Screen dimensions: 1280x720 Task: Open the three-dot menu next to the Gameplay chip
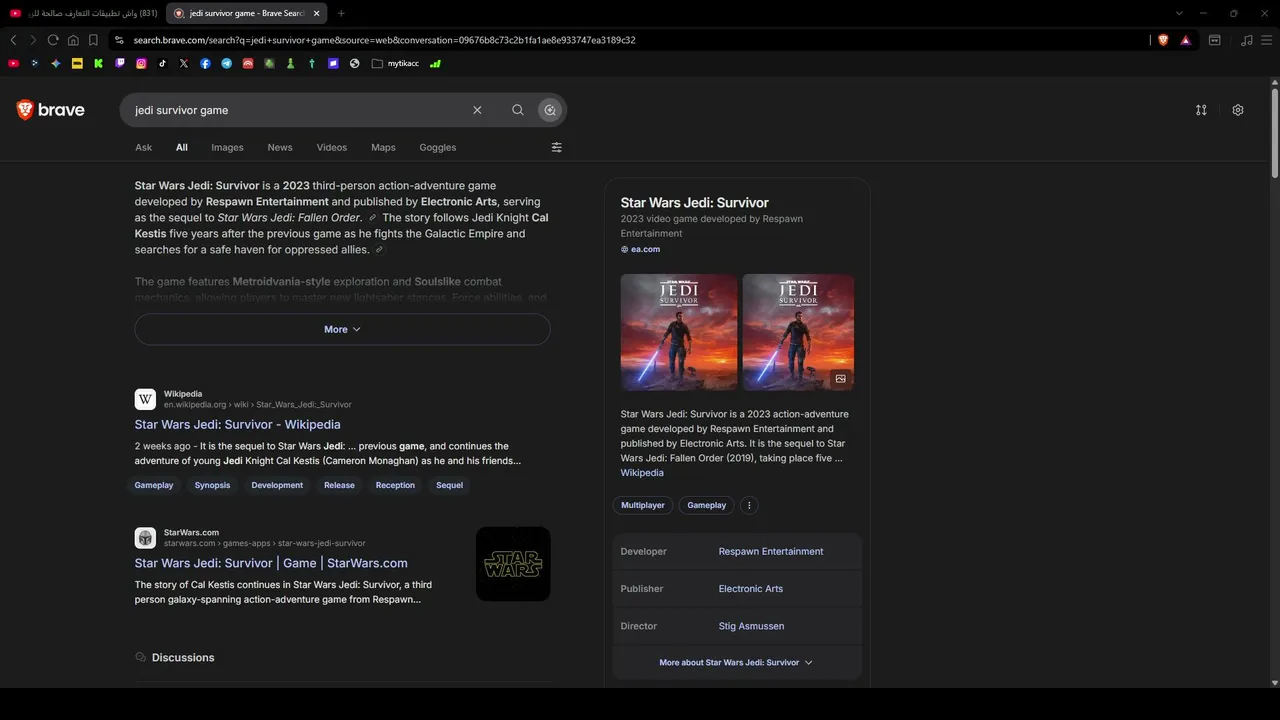point(749,505)
